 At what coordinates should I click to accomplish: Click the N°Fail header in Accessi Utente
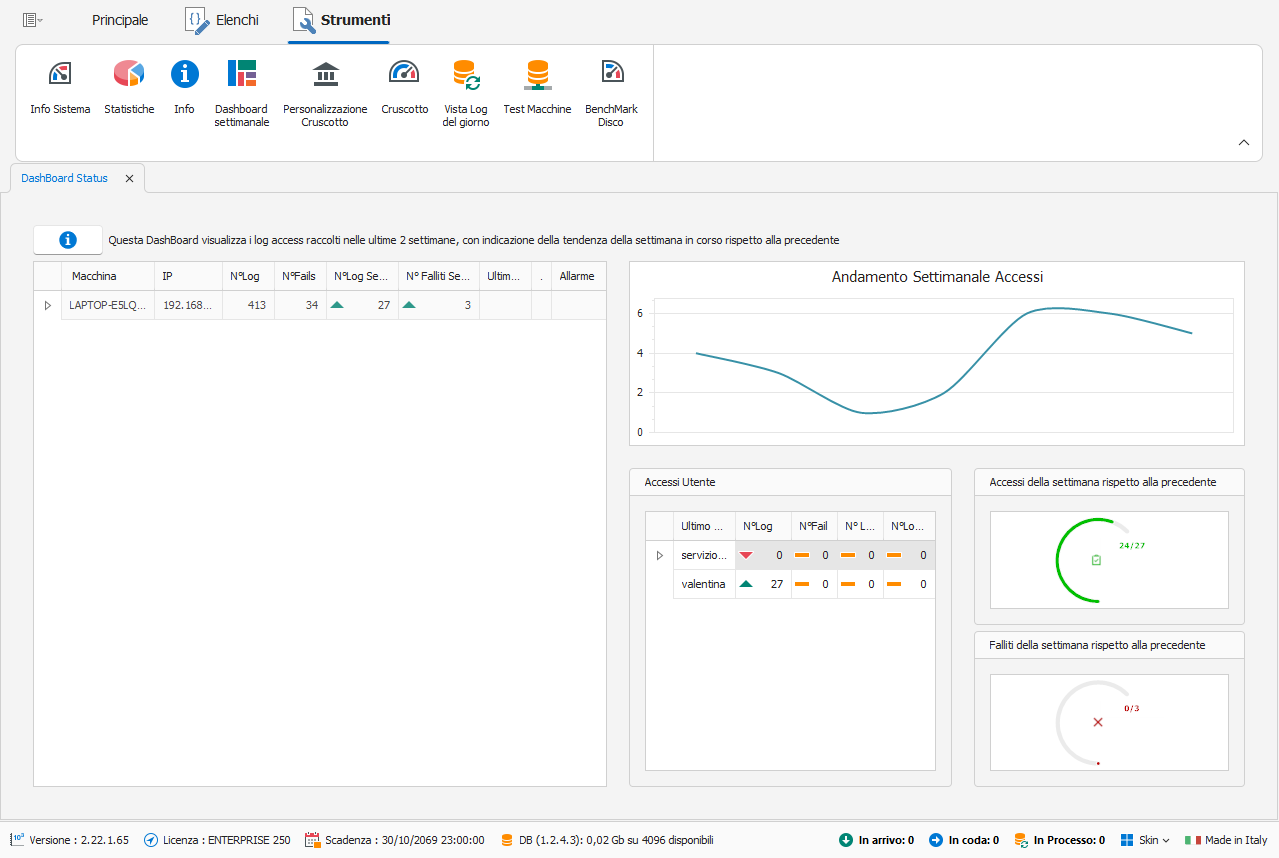tap(814, 526)
